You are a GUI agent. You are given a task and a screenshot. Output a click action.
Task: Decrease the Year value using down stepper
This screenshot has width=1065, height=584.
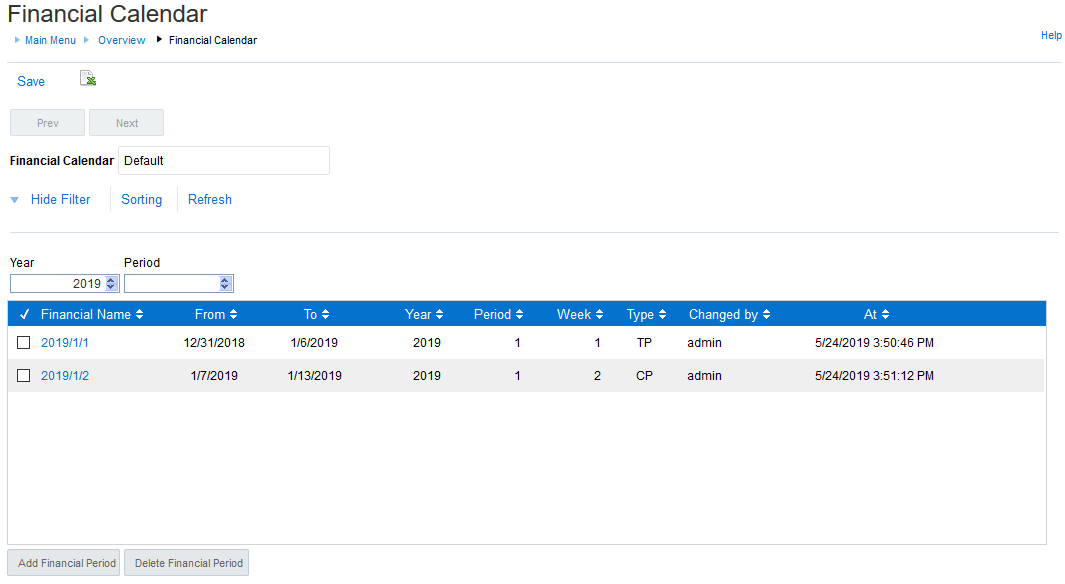coord(111,288)
